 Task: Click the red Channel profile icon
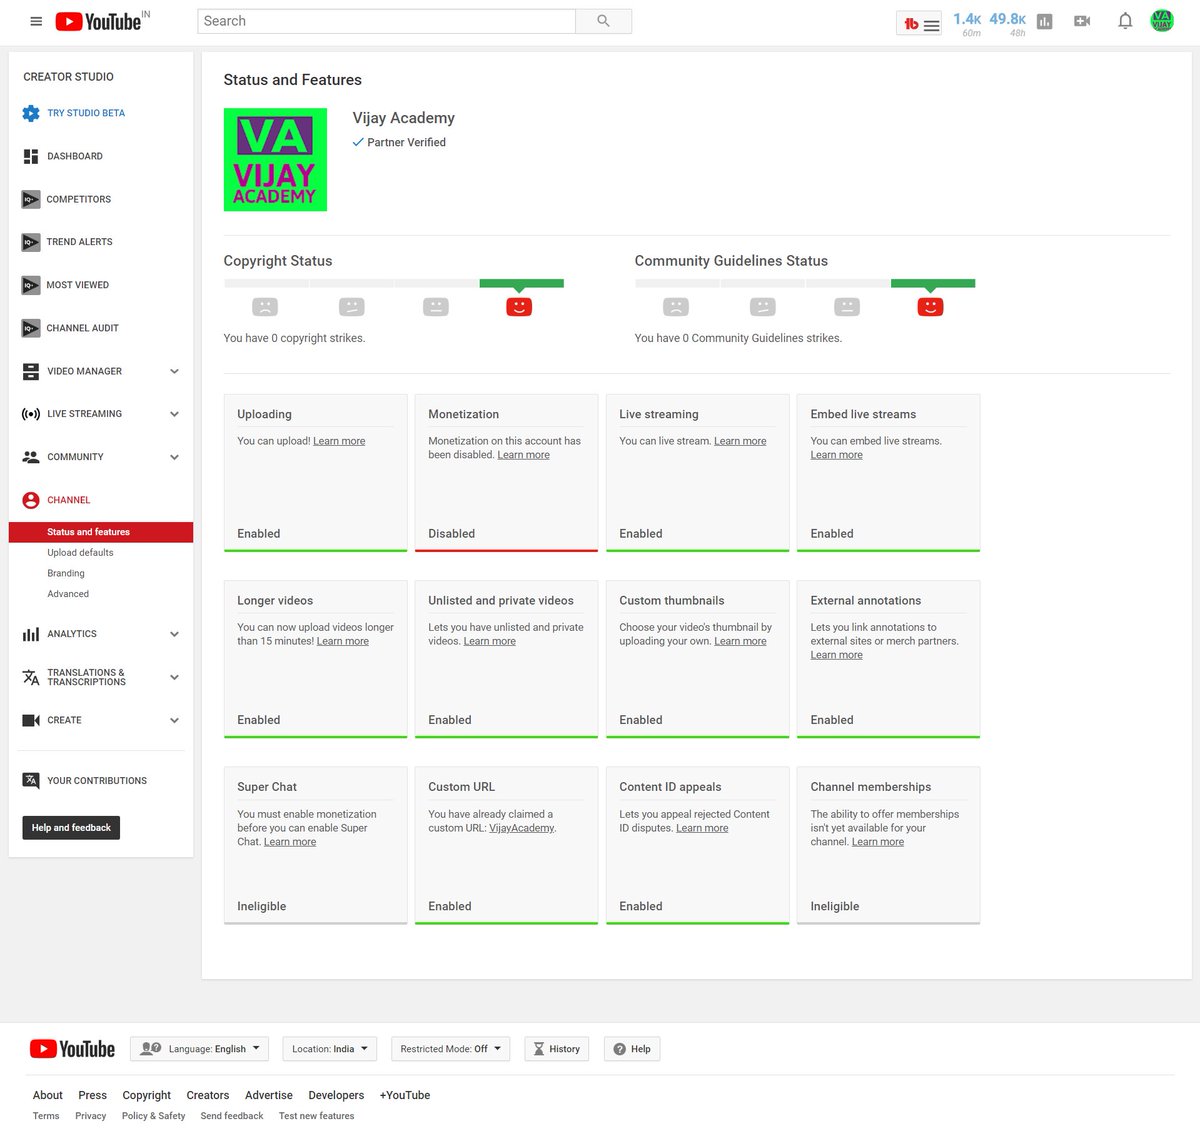tap(31, 500)
